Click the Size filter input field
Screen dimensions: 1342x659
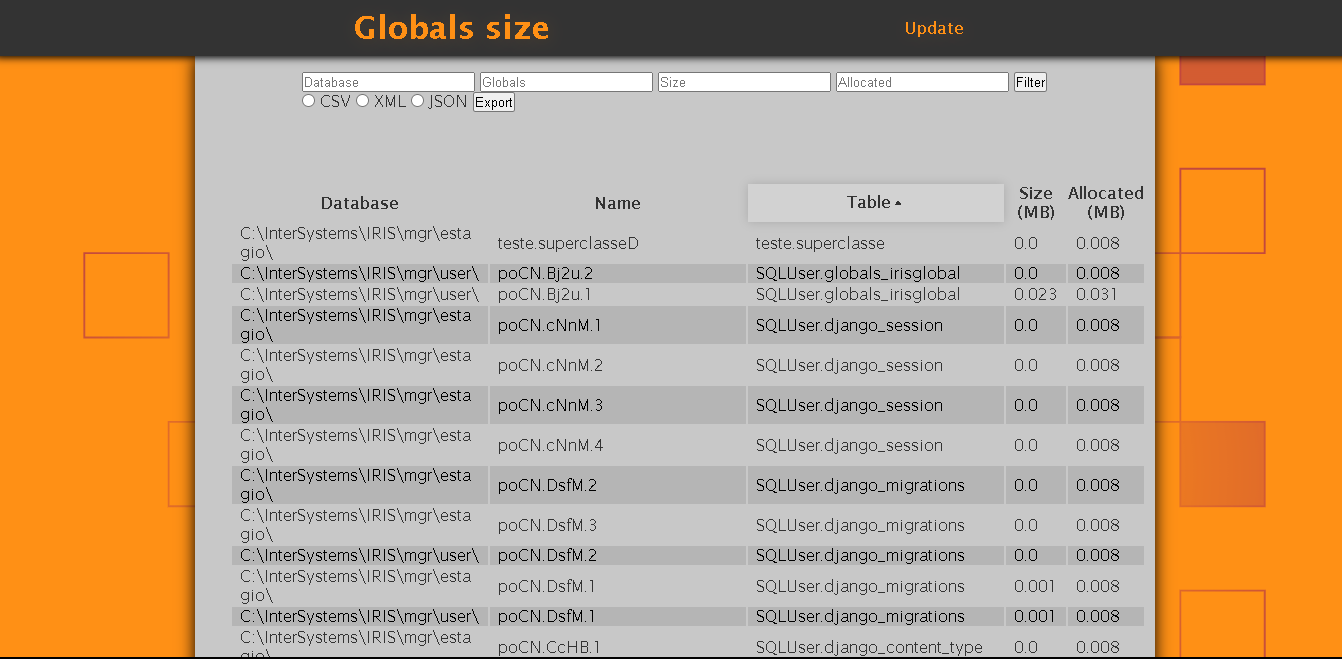pyautogui.click(x=744, y=81)
